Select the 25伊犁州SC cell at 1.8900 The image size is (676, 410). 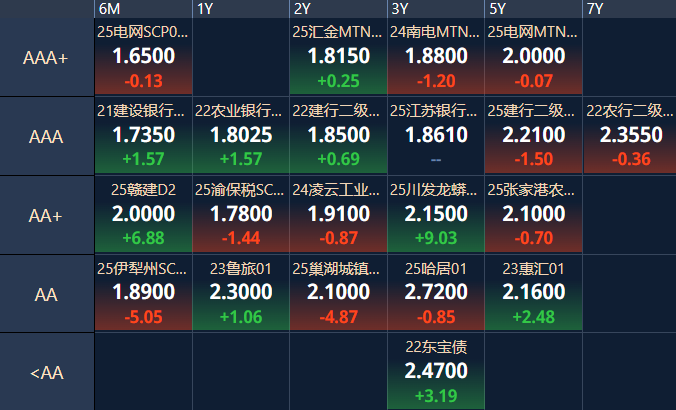143,292
